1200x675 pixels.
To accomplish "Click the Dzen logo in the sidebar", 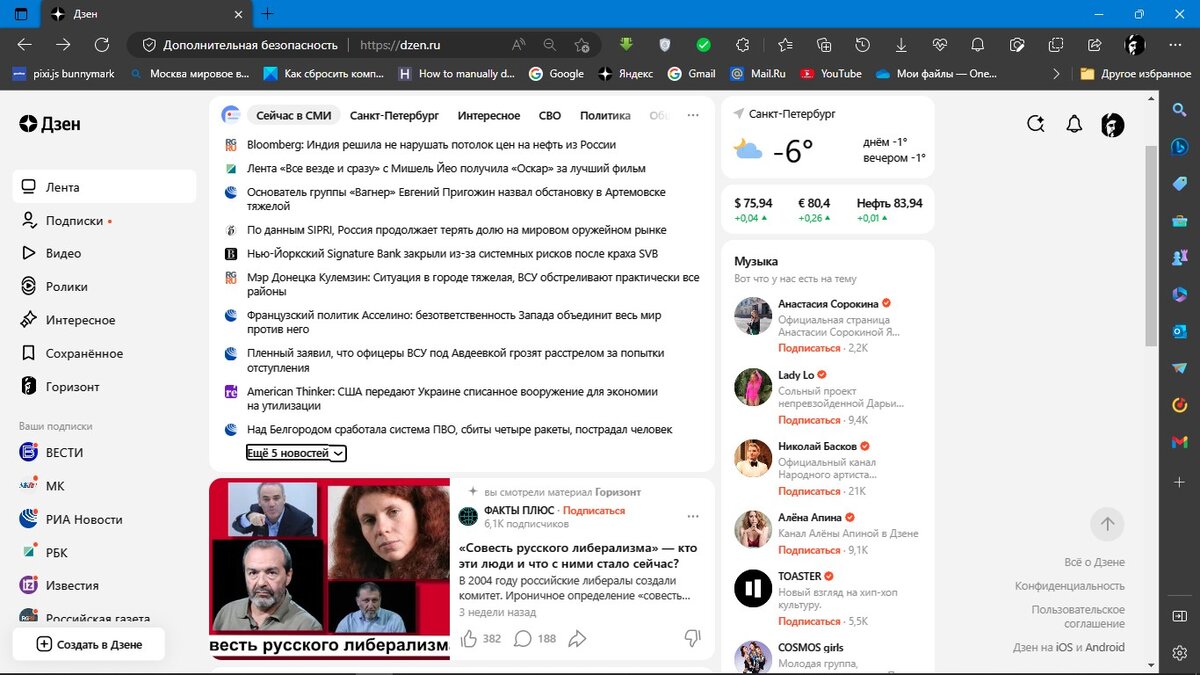I will click(x=50, y=124).
